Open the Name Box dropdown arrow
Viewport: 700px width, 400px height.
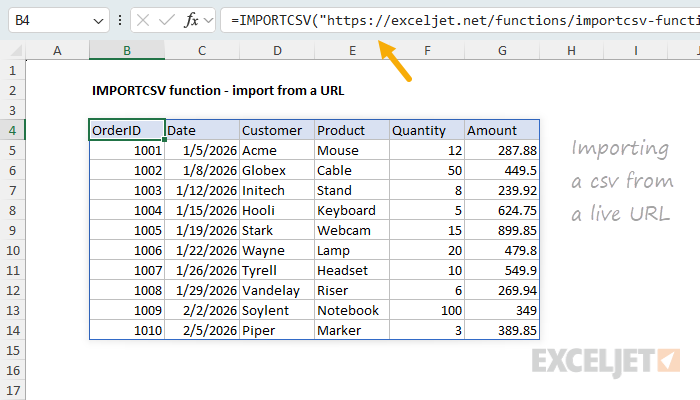[x=98, y=21]
